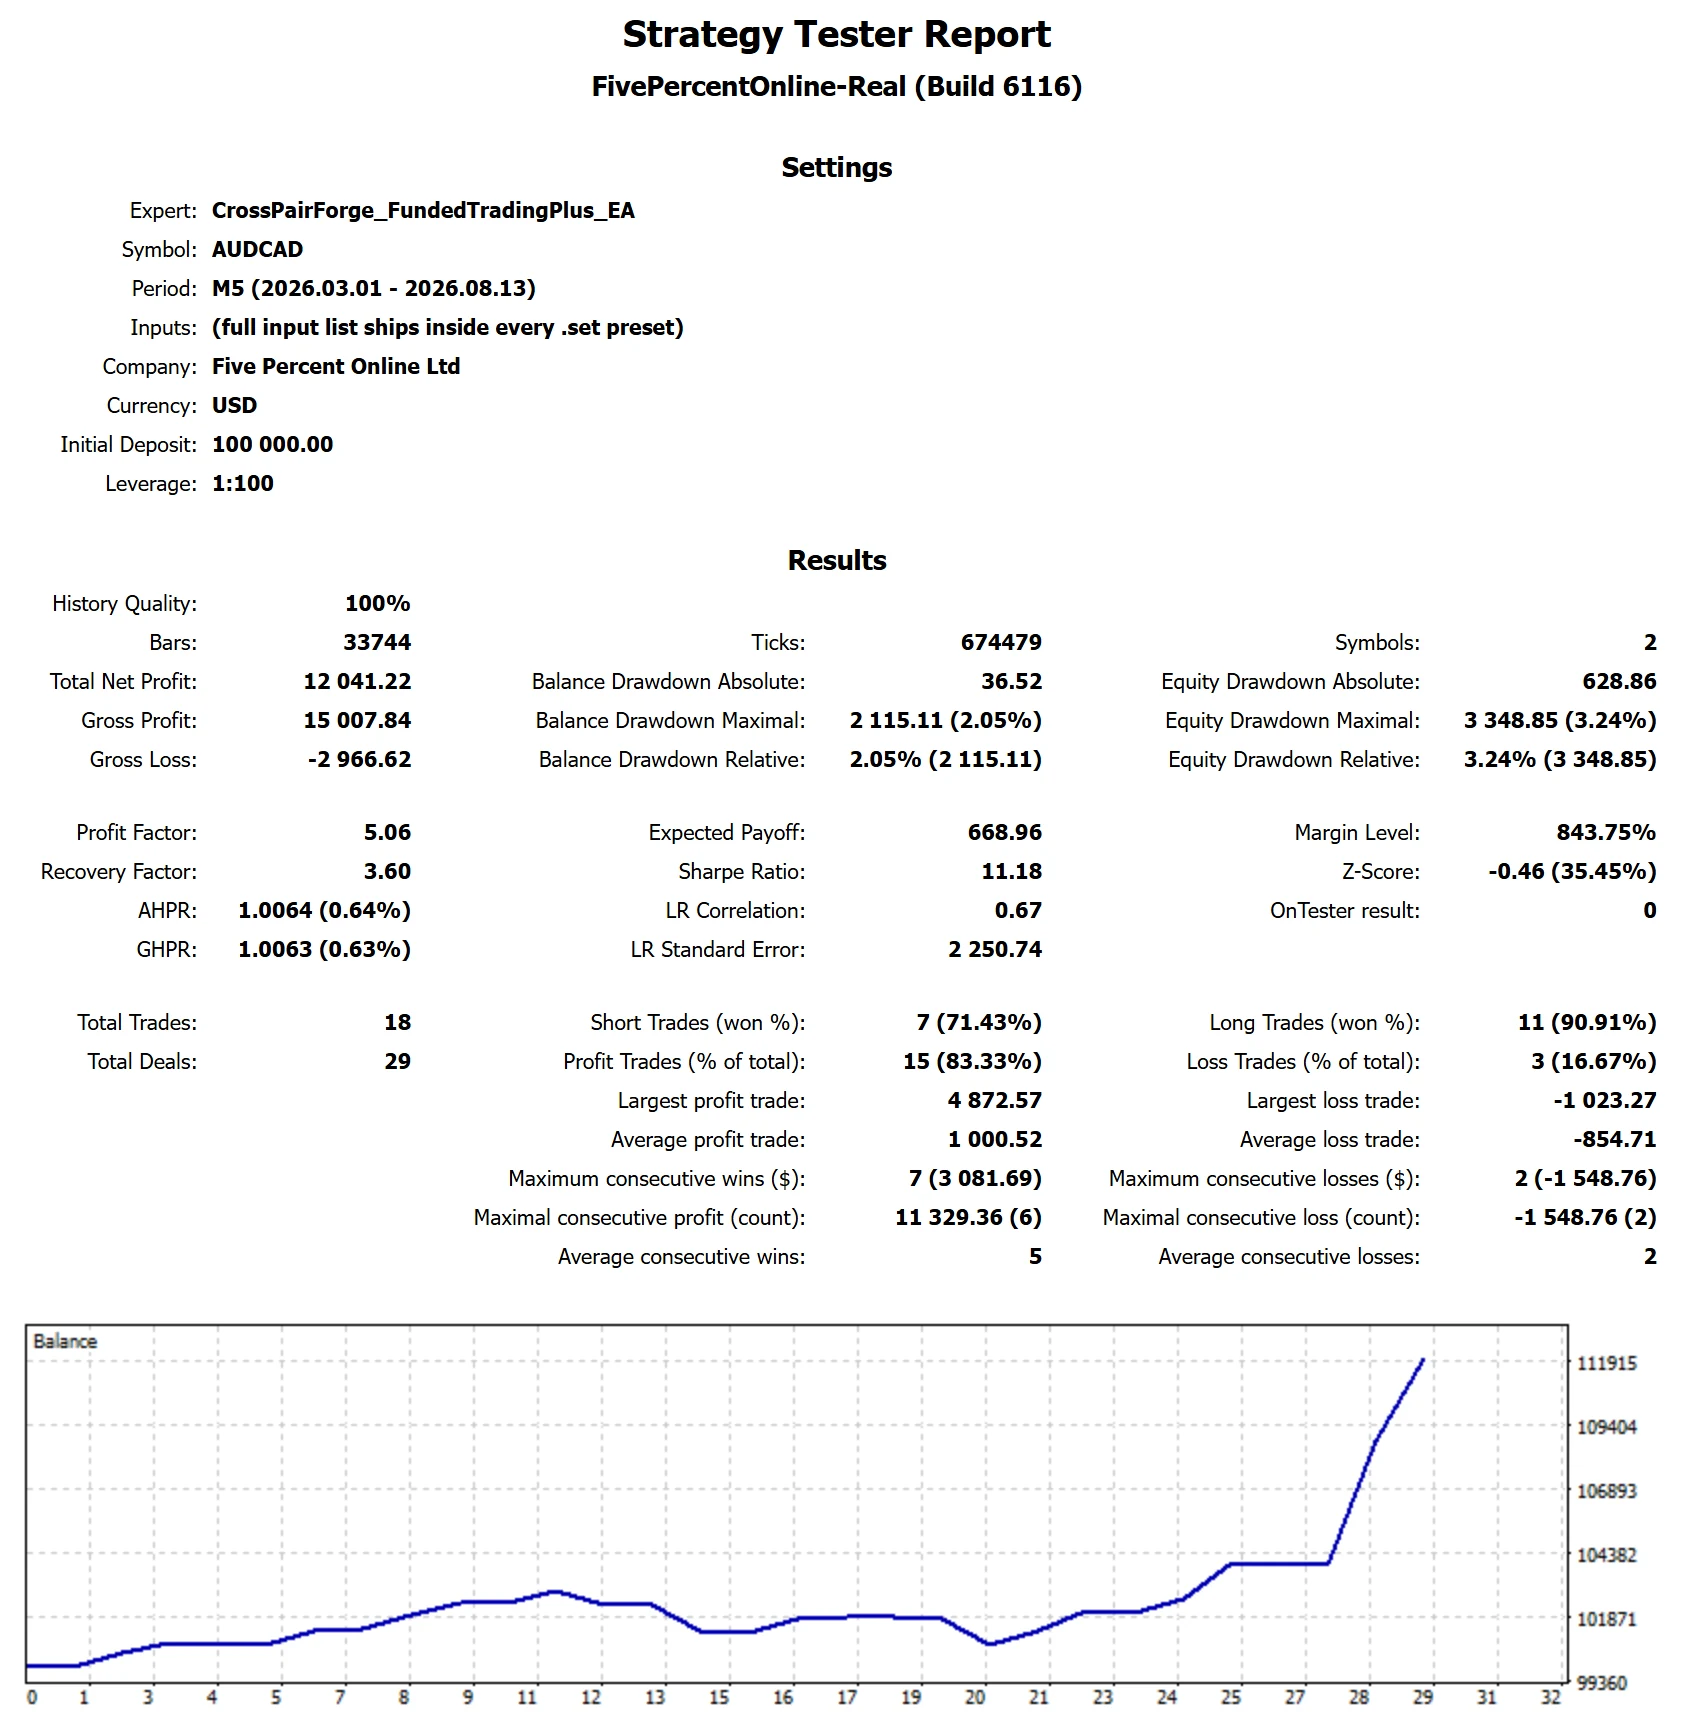Select the Results section heading
1681x1729 pixels.
(837, 561)
